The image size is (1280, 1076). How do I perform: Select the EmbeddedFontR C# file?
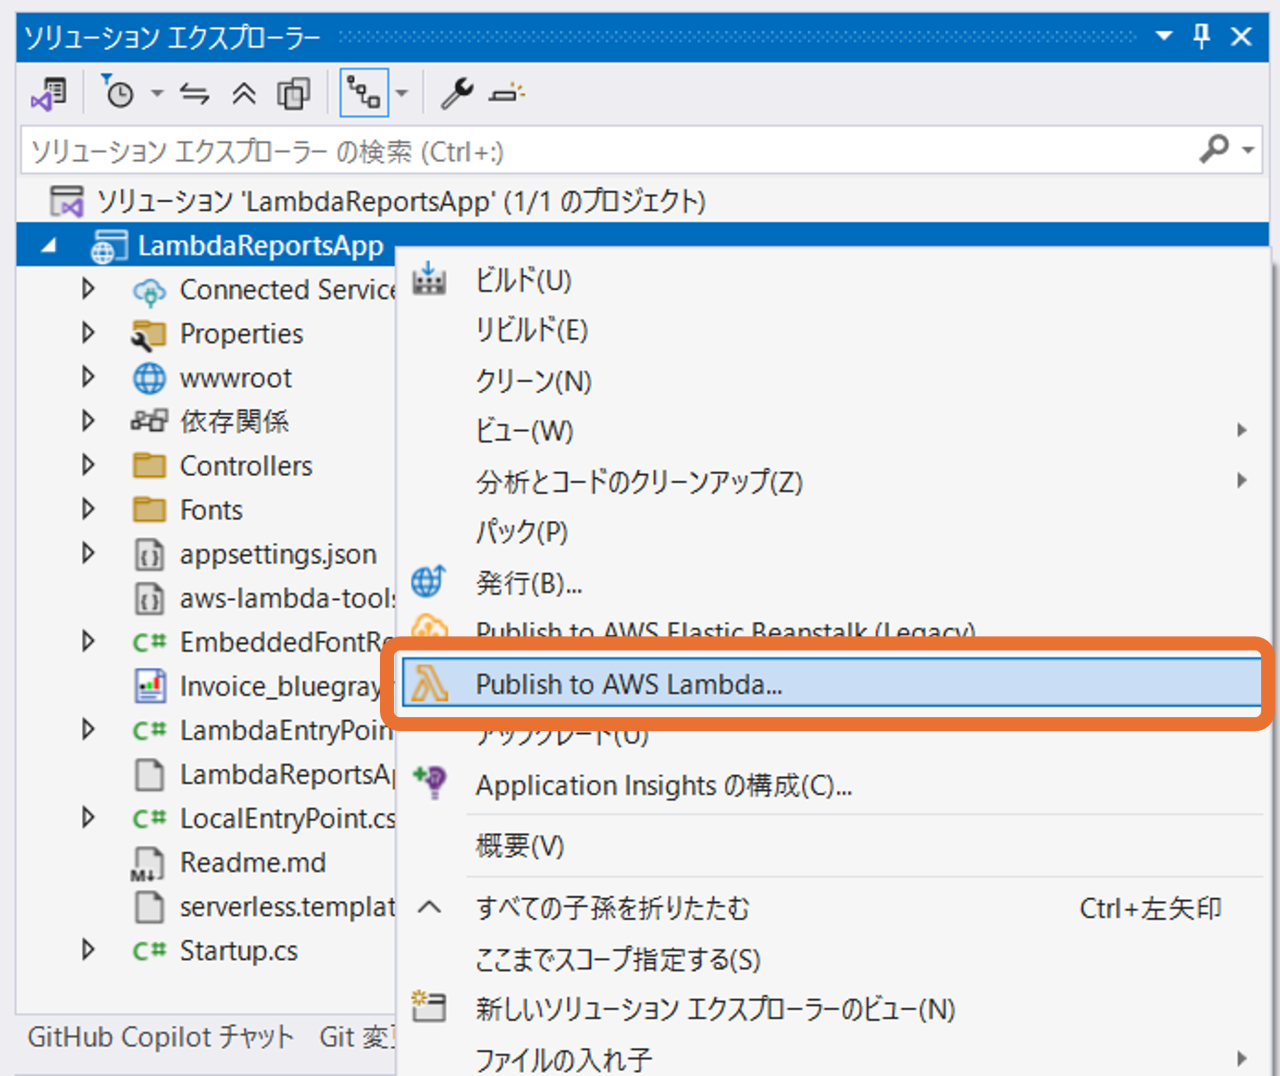point(286,642)
